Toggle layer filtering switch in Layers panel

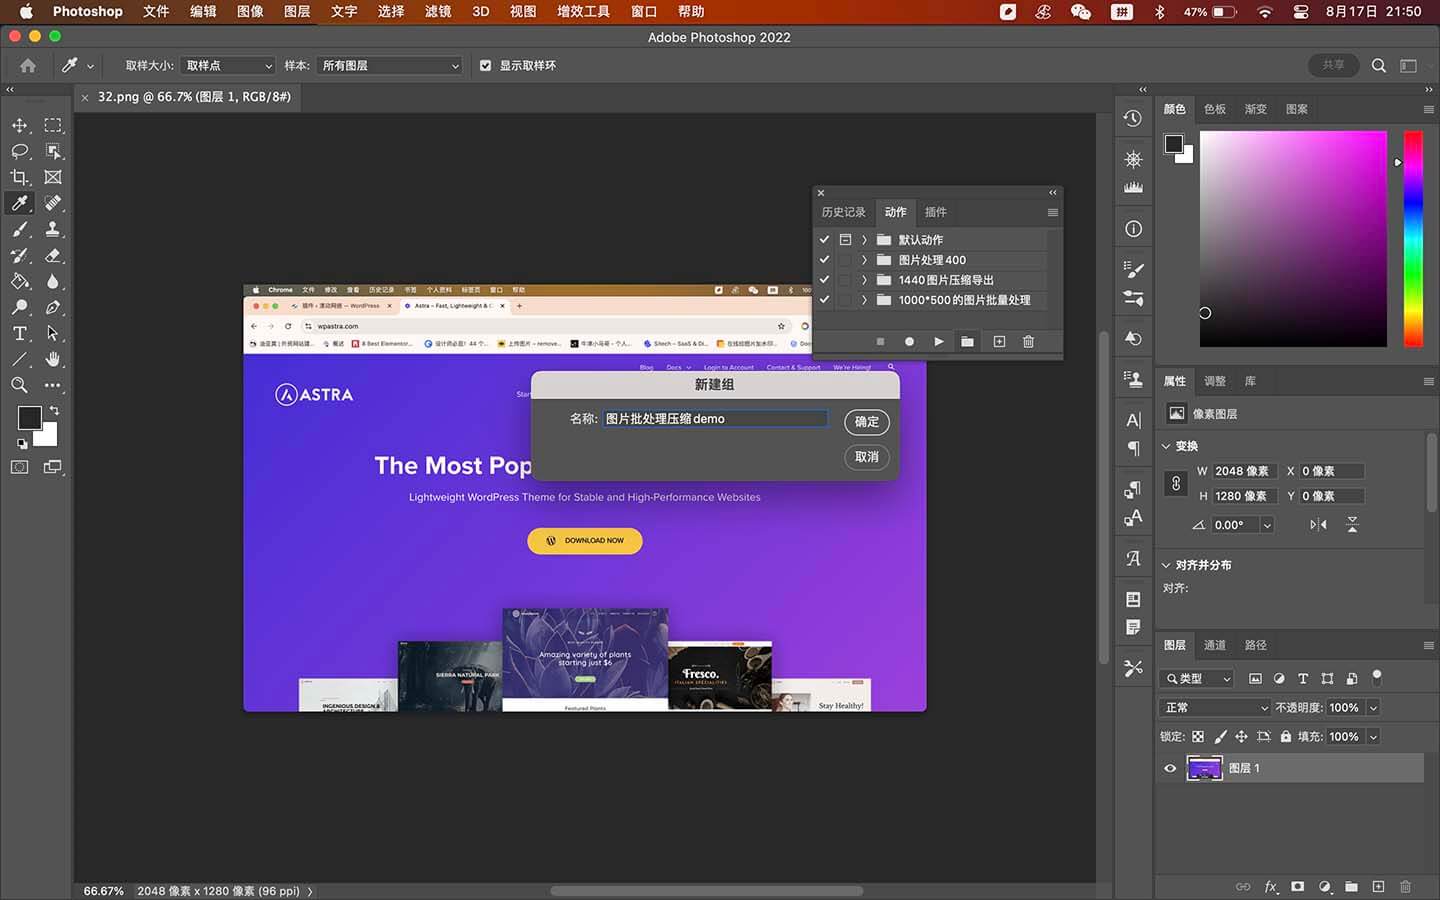[x=1376, y=677]
